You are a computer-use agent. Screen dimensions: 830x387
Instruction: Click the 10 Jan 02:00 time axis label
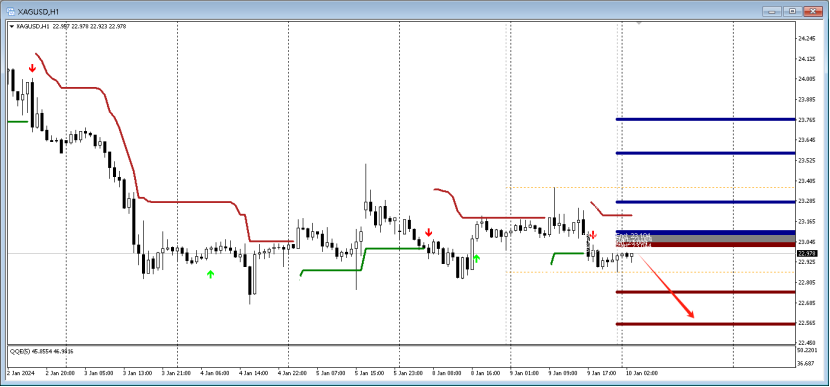[642, 373]
